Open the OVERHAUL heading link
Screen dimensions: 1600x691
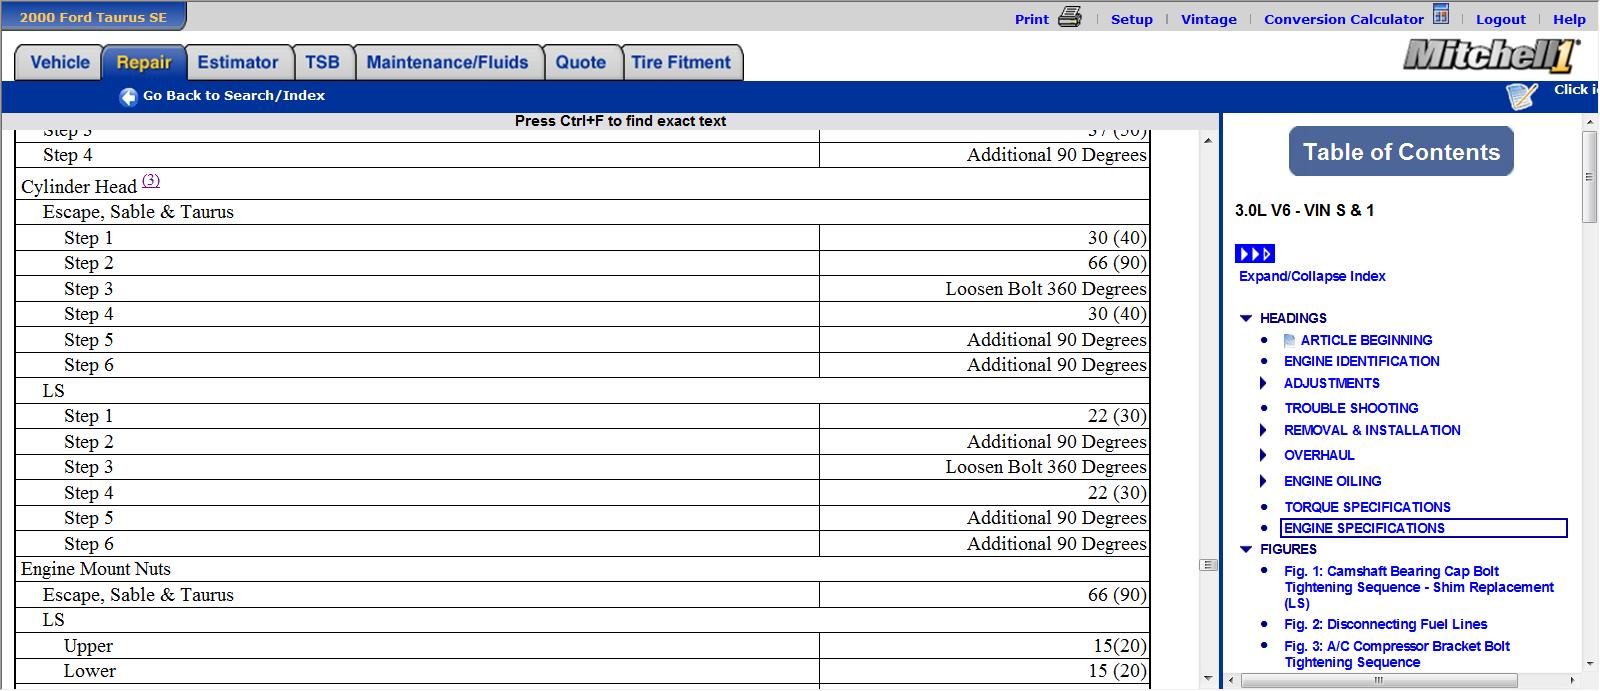point(1319,456)
